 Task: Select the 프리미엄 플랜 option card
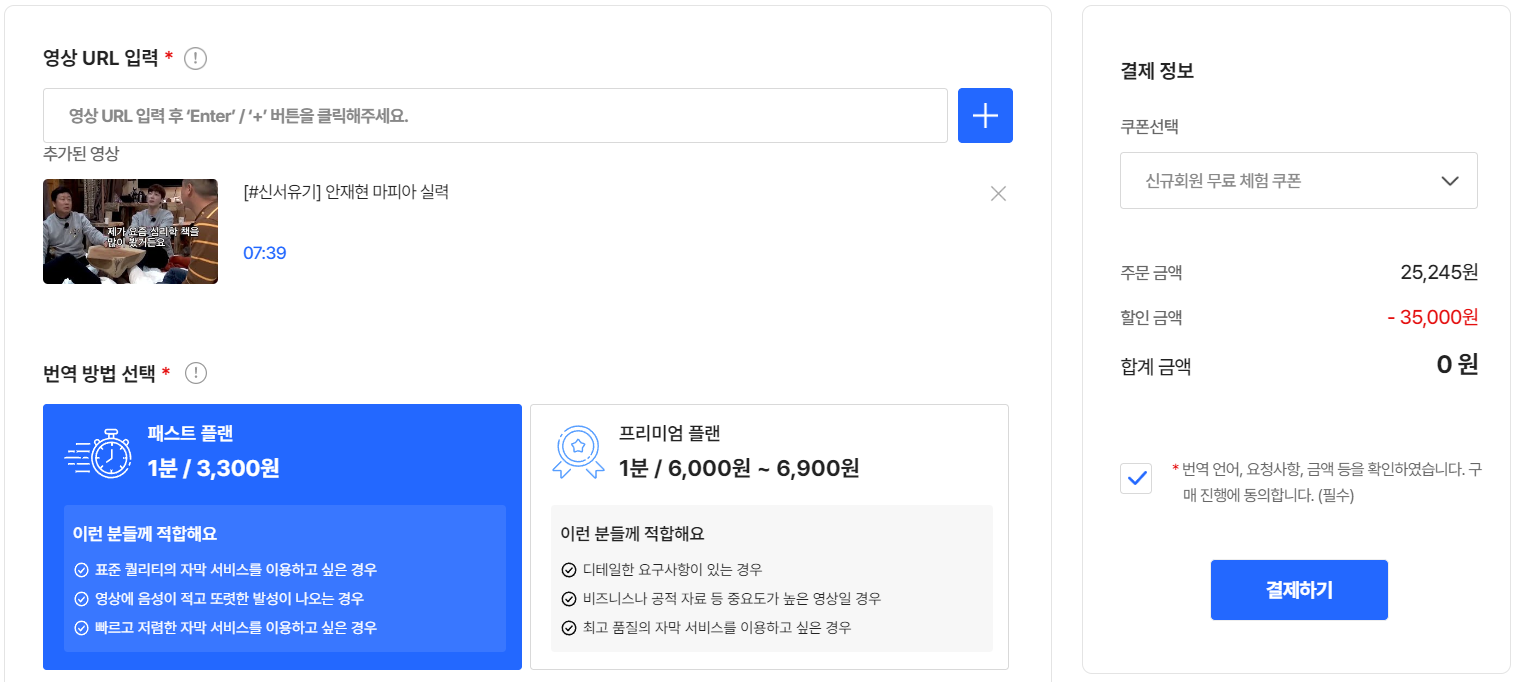[770, 535]
